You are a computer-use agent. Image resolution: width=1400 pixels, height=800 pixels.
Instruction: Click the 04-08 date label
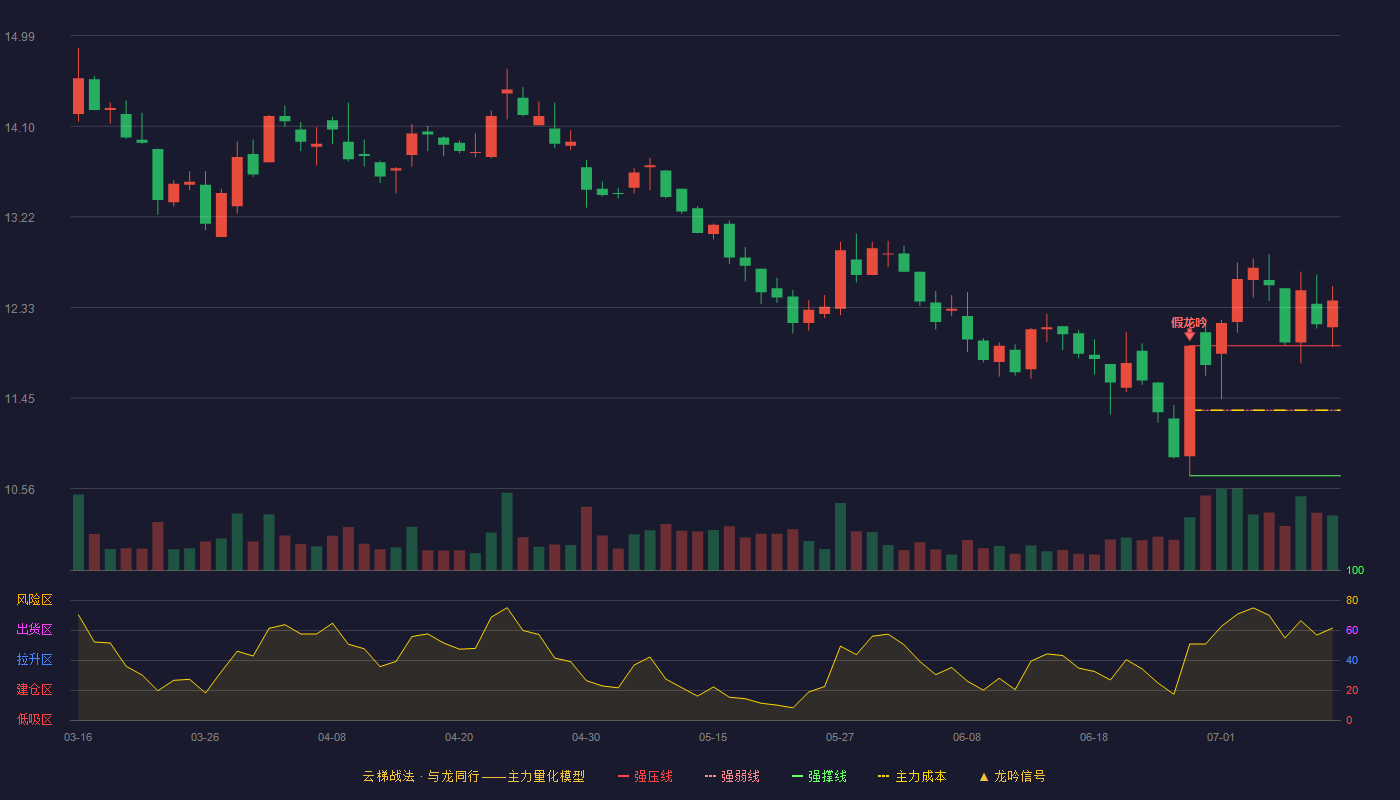[x=332, y=737]
